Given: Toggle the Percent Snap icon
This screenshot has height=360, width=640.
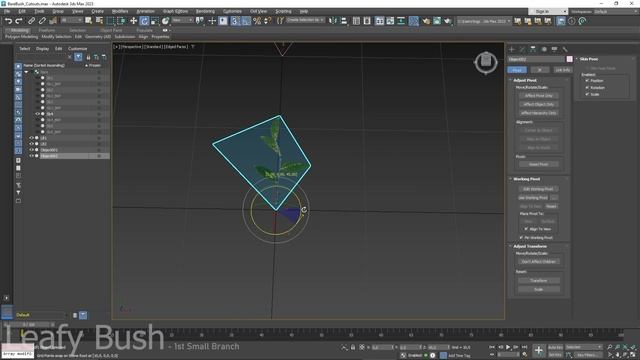Looking at the screenshot, I should click(x=257, y=21).
